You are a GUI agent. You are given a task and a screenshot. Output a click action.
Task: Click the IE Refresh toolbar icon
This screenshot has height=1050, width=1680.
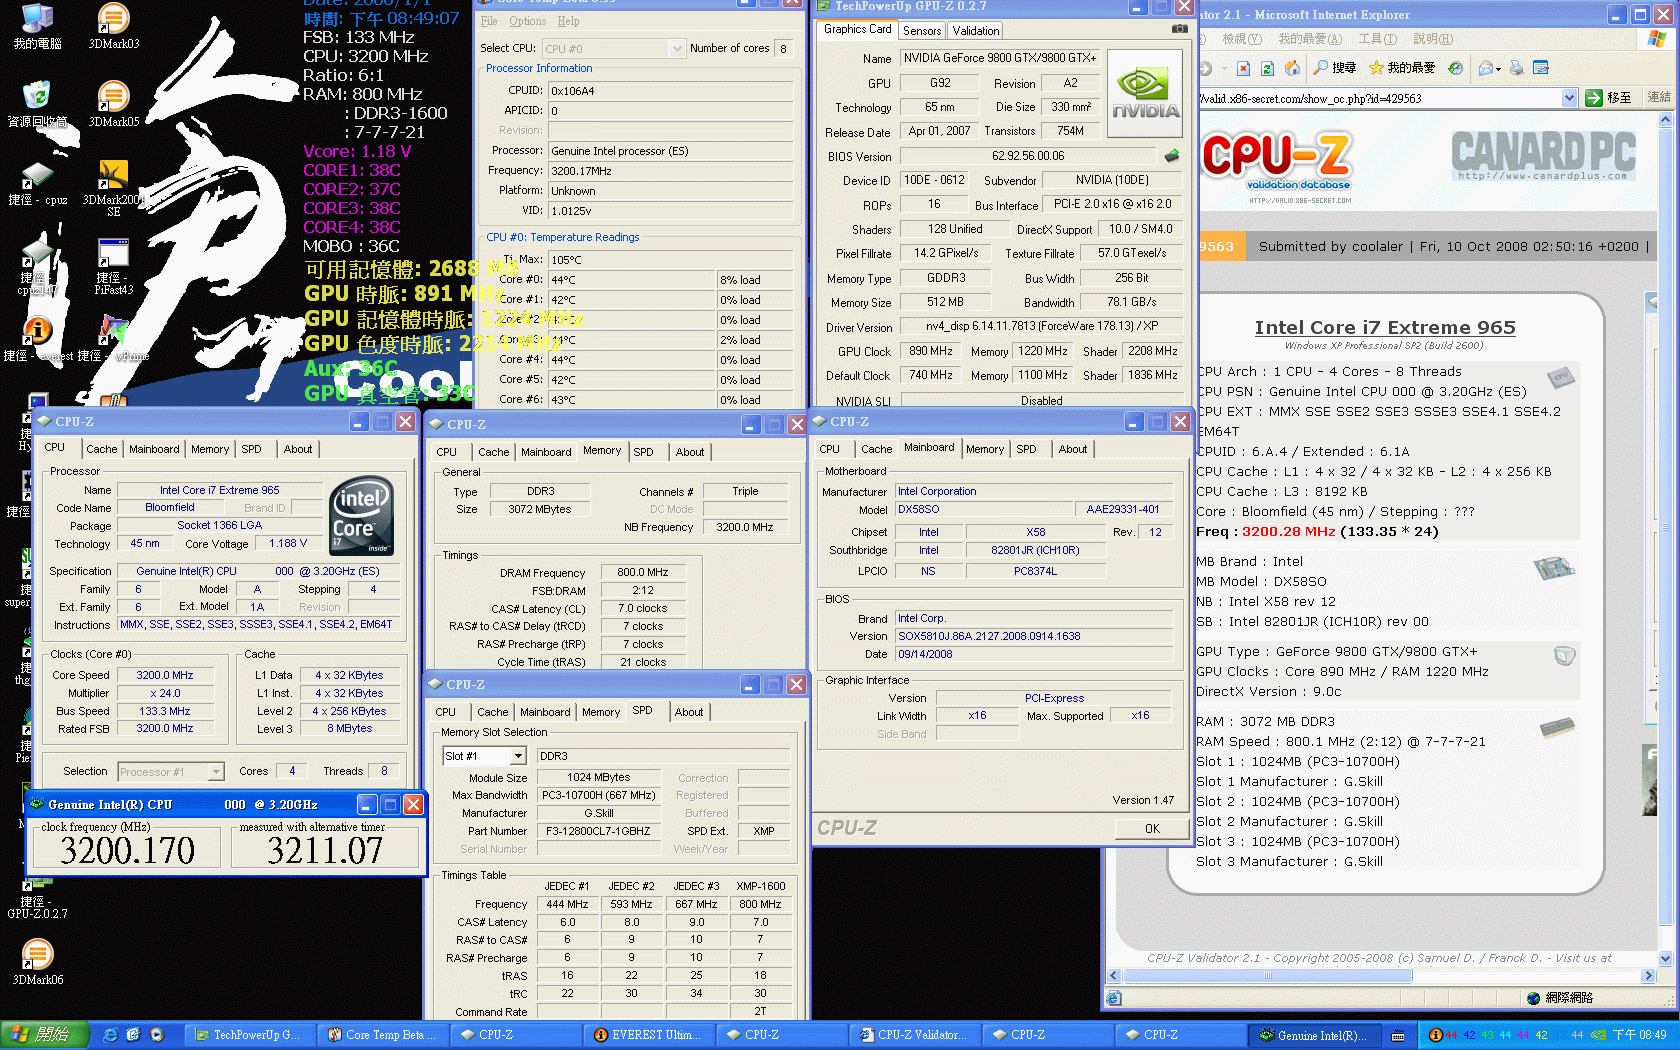pyautogui.click(x=1267, y=68)
